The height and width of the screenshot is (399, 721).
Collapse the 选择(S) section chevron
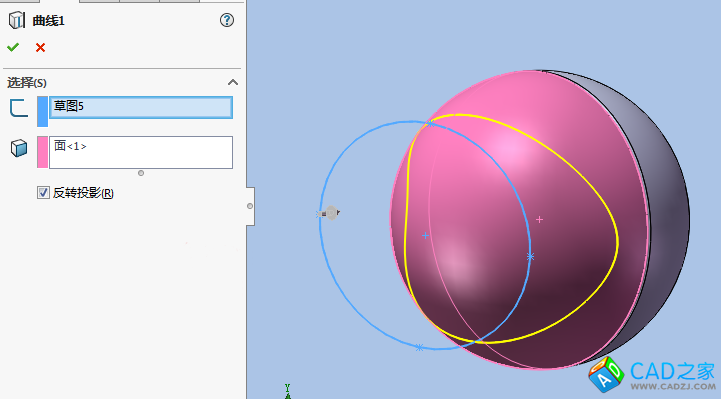[x=233, y=82]
